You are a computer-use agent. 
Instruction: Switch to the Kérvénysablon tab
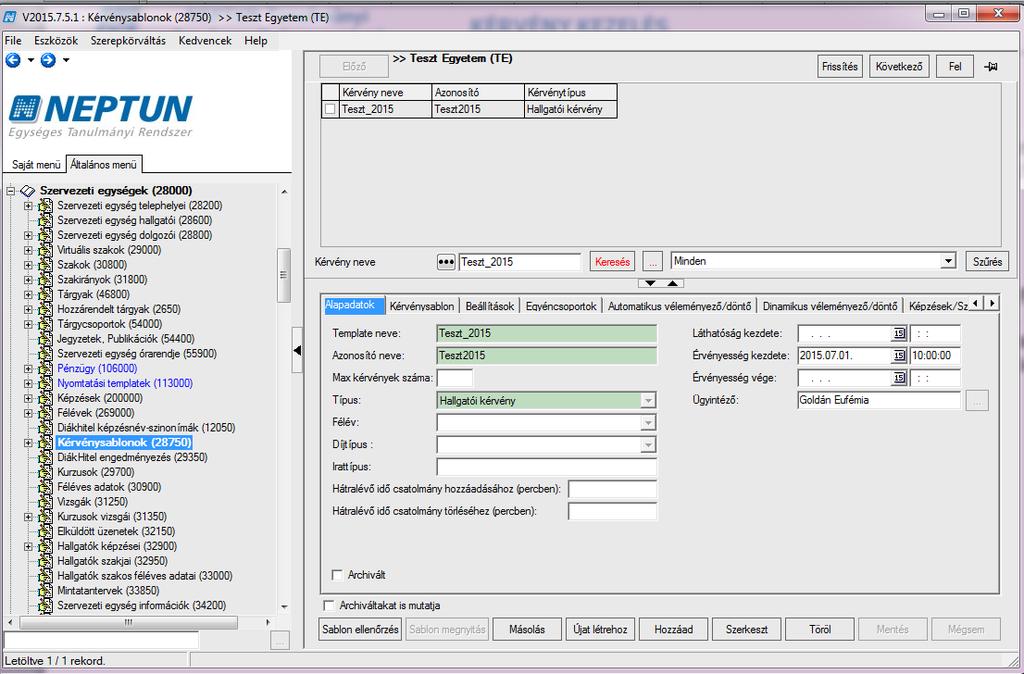(422, 306)
